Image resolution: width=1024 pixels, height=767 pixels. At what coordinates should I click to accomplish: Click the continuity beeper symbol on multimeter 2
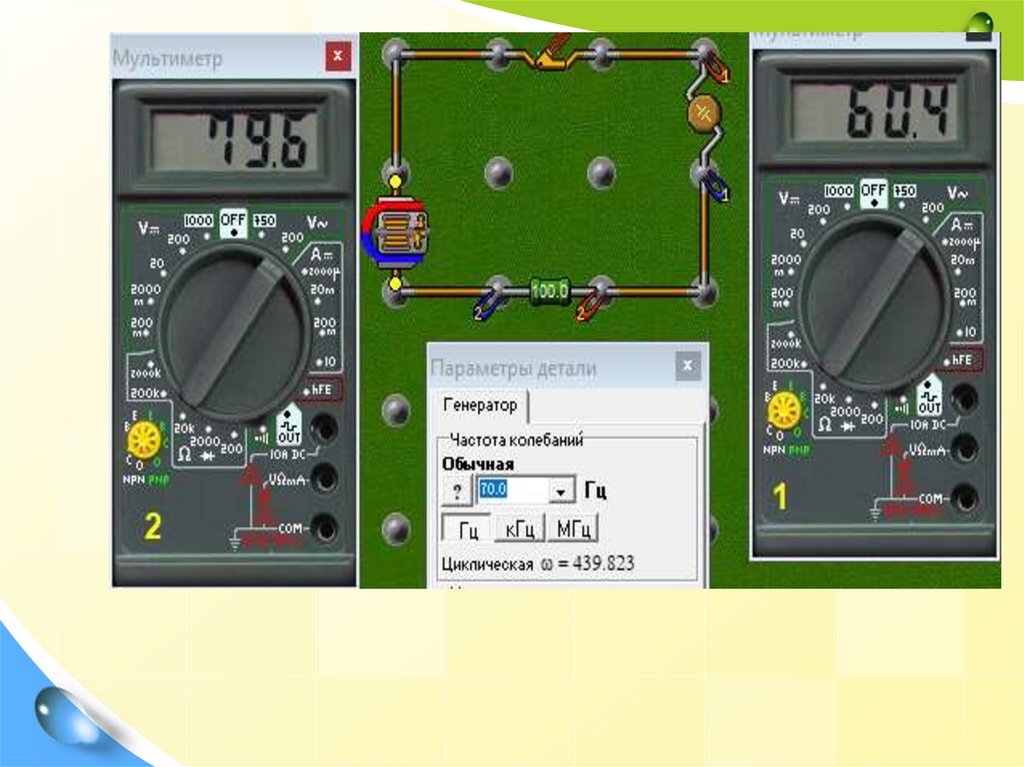(x=262, y=438)
